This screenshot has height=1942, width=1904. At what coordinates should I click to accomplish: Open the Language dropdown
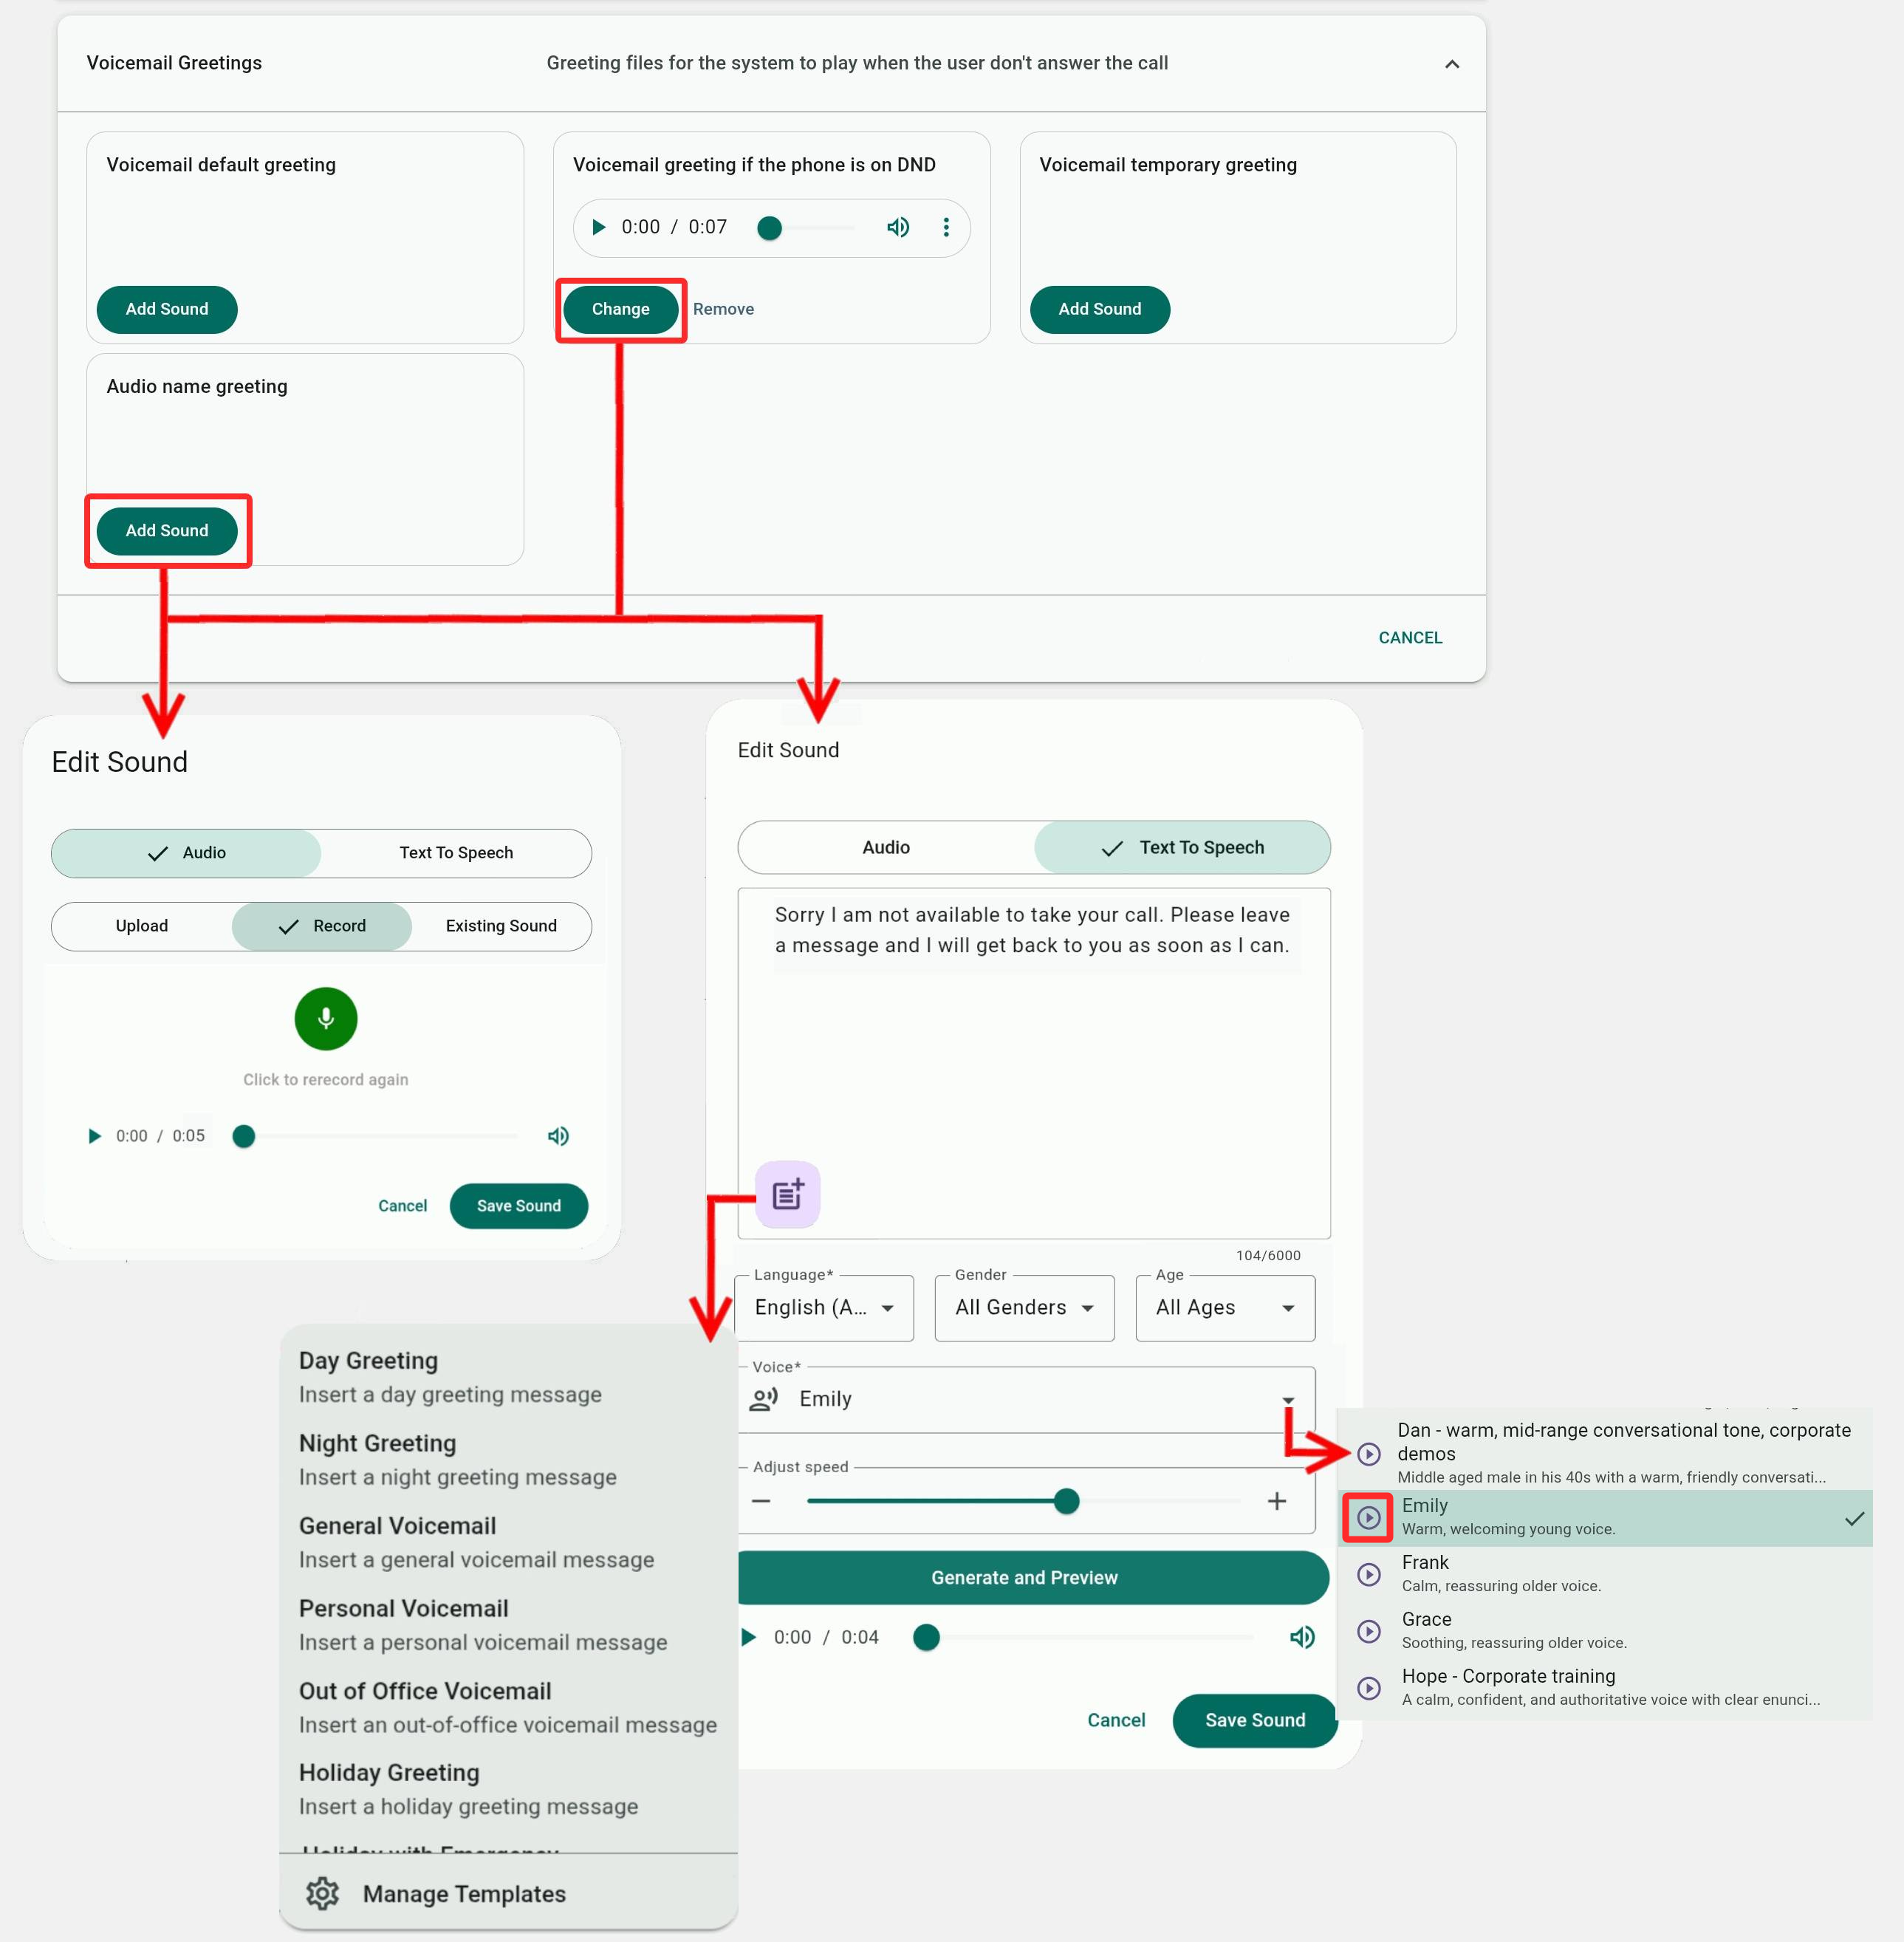pos(823,1307)
